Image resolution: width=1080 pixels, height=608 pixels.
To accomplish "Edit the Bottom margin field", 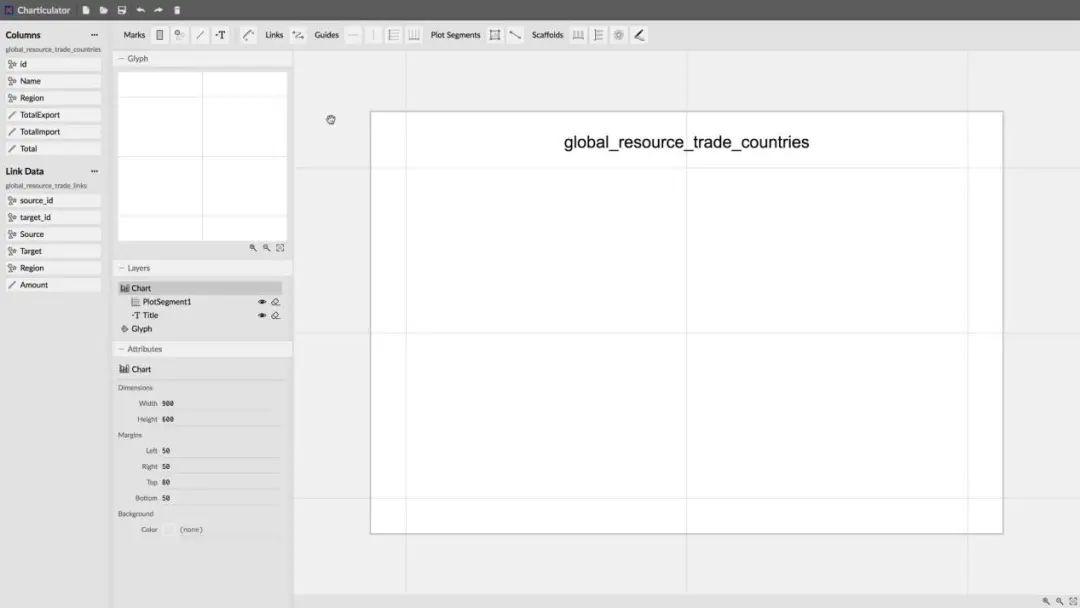I will point(220,499).
